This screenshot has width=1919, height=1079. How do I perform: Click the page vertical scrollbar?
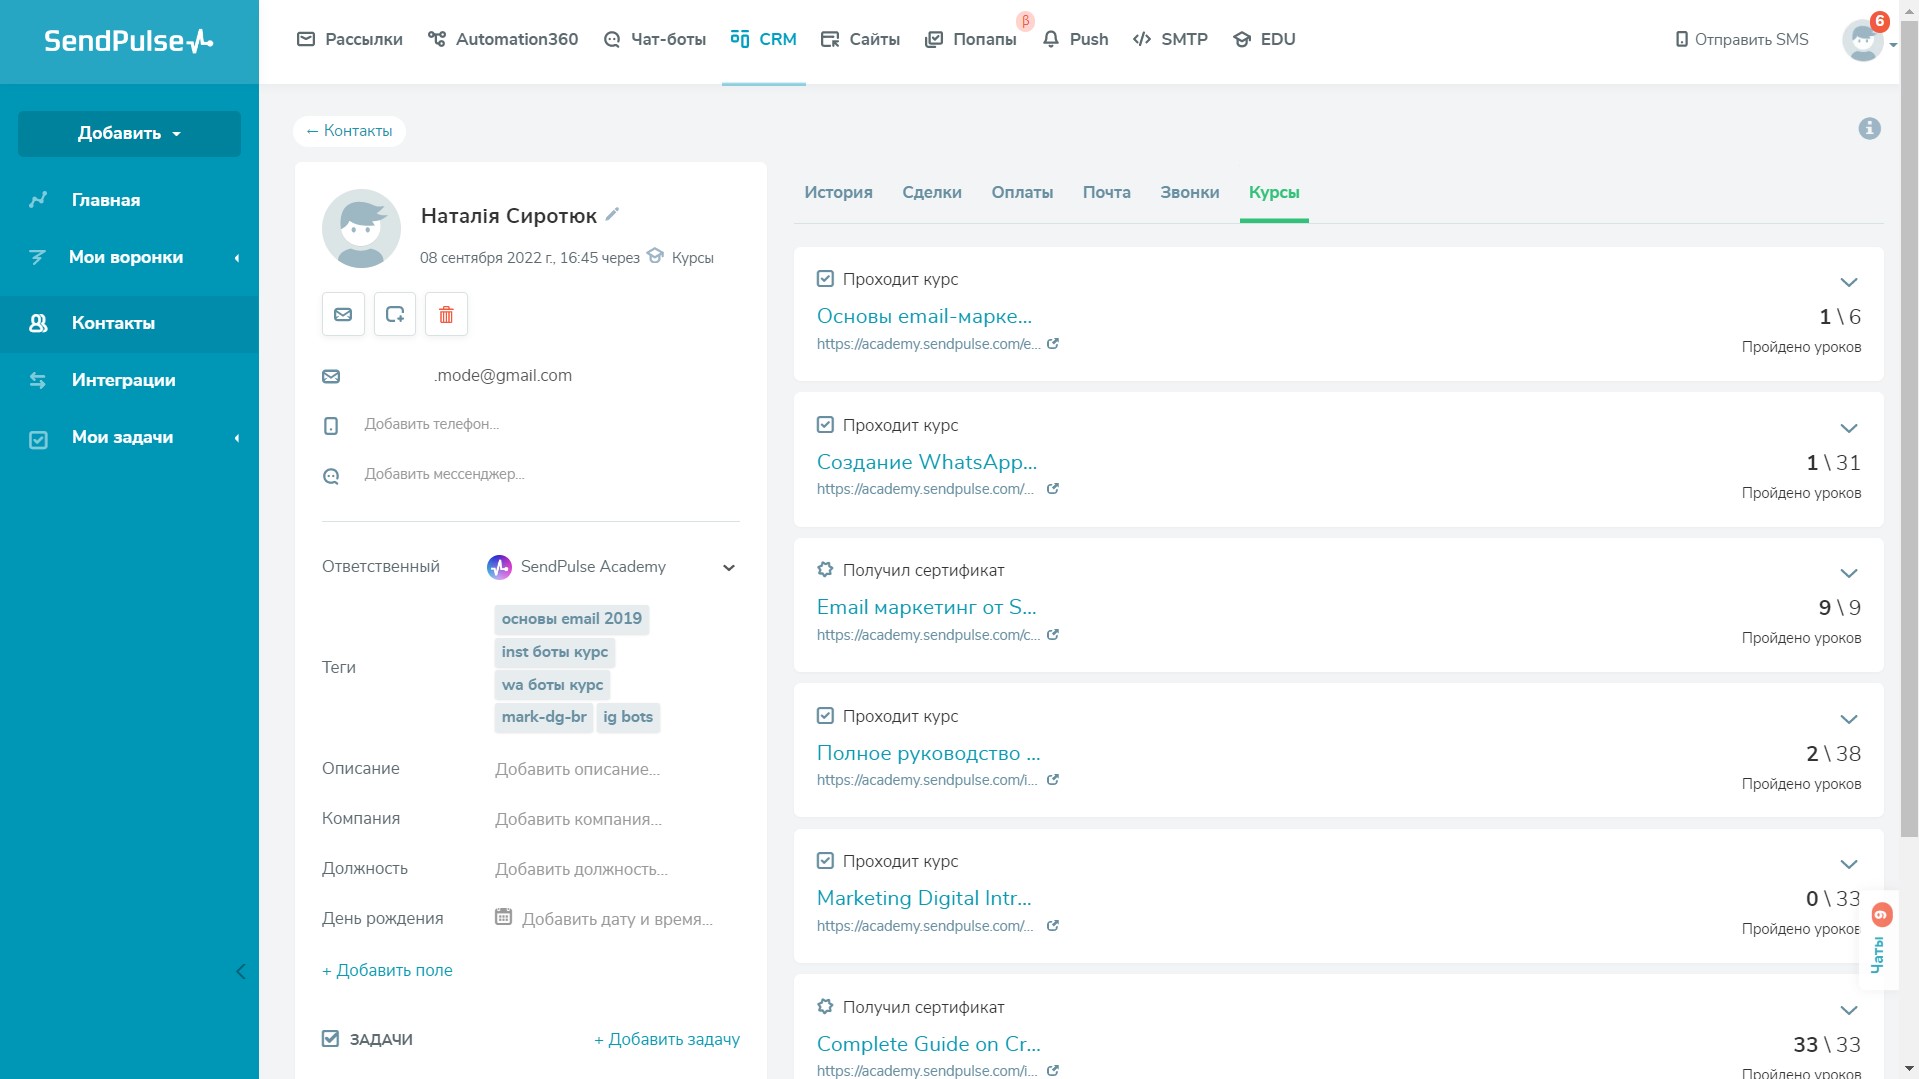[1909, 430]
